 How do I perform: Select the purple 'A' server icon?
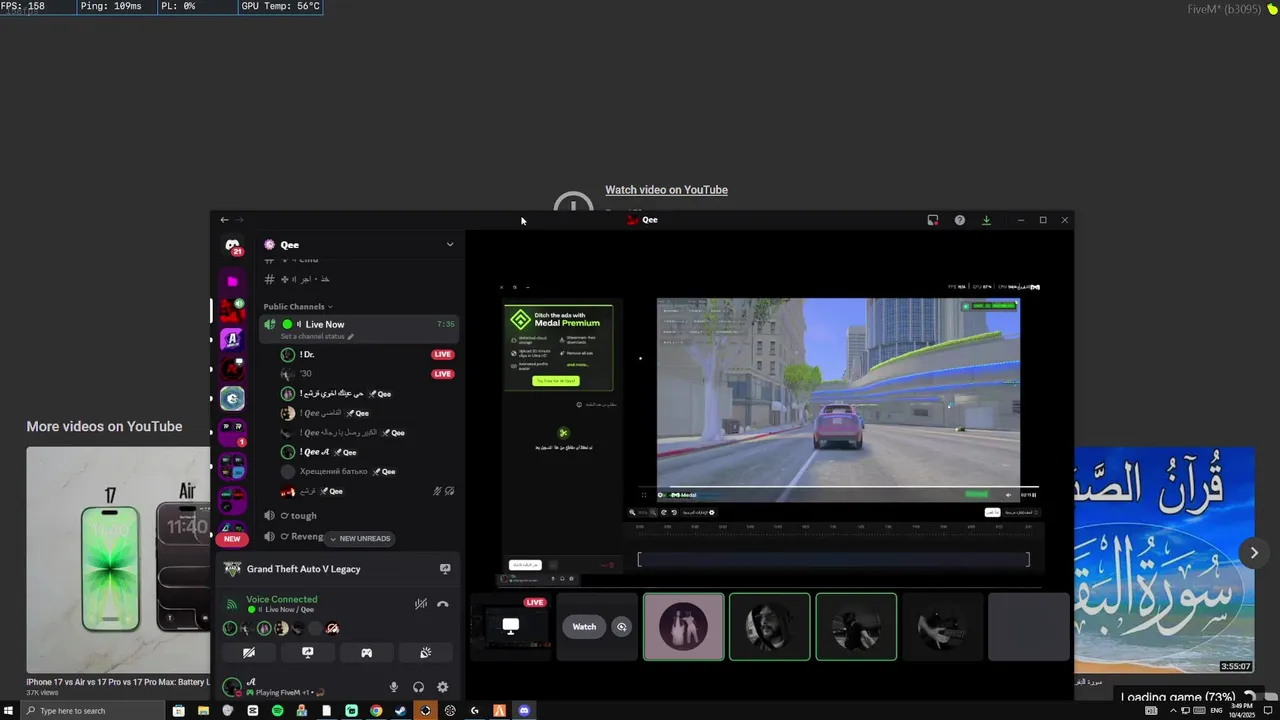point(232,340)
